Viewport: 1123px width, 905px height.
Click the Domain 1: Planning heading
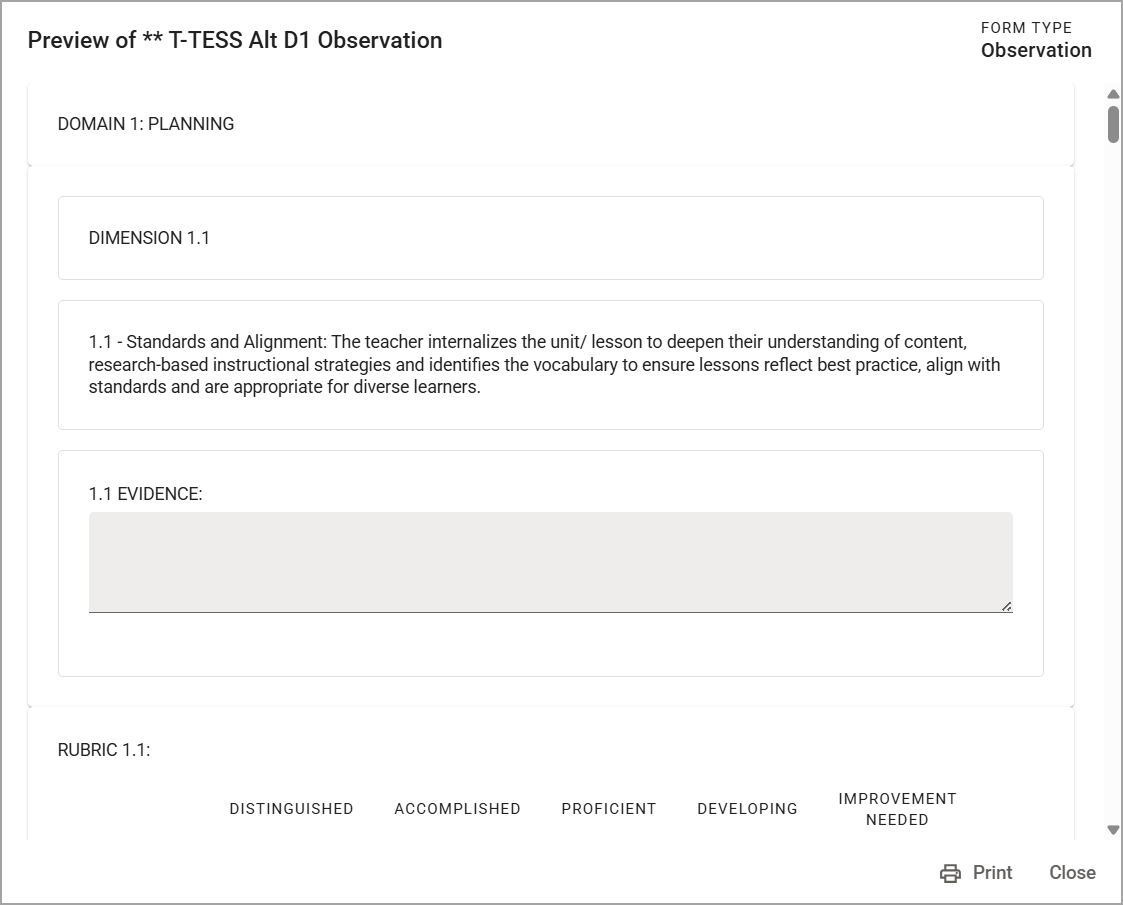[145, 124]
